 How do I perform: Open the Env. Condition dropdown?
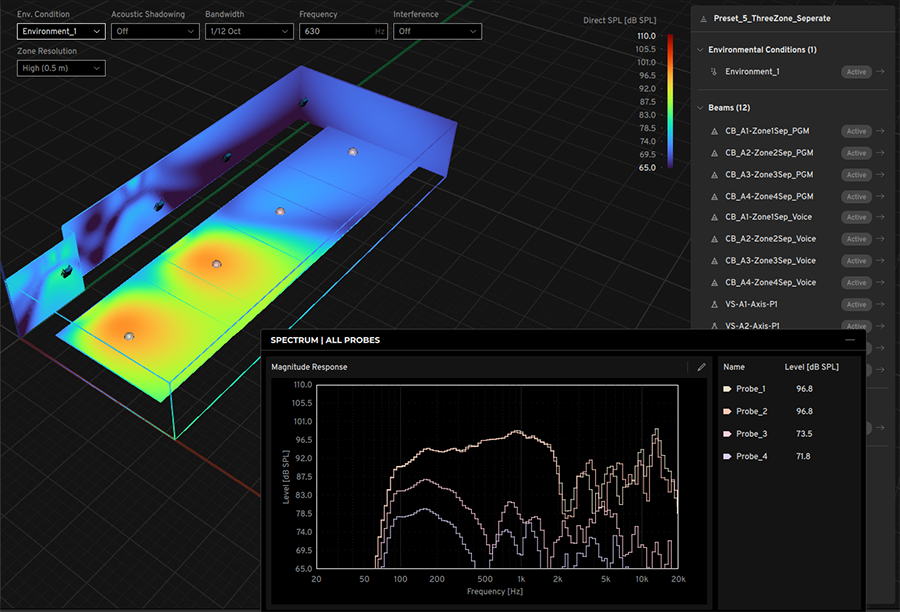61,31
